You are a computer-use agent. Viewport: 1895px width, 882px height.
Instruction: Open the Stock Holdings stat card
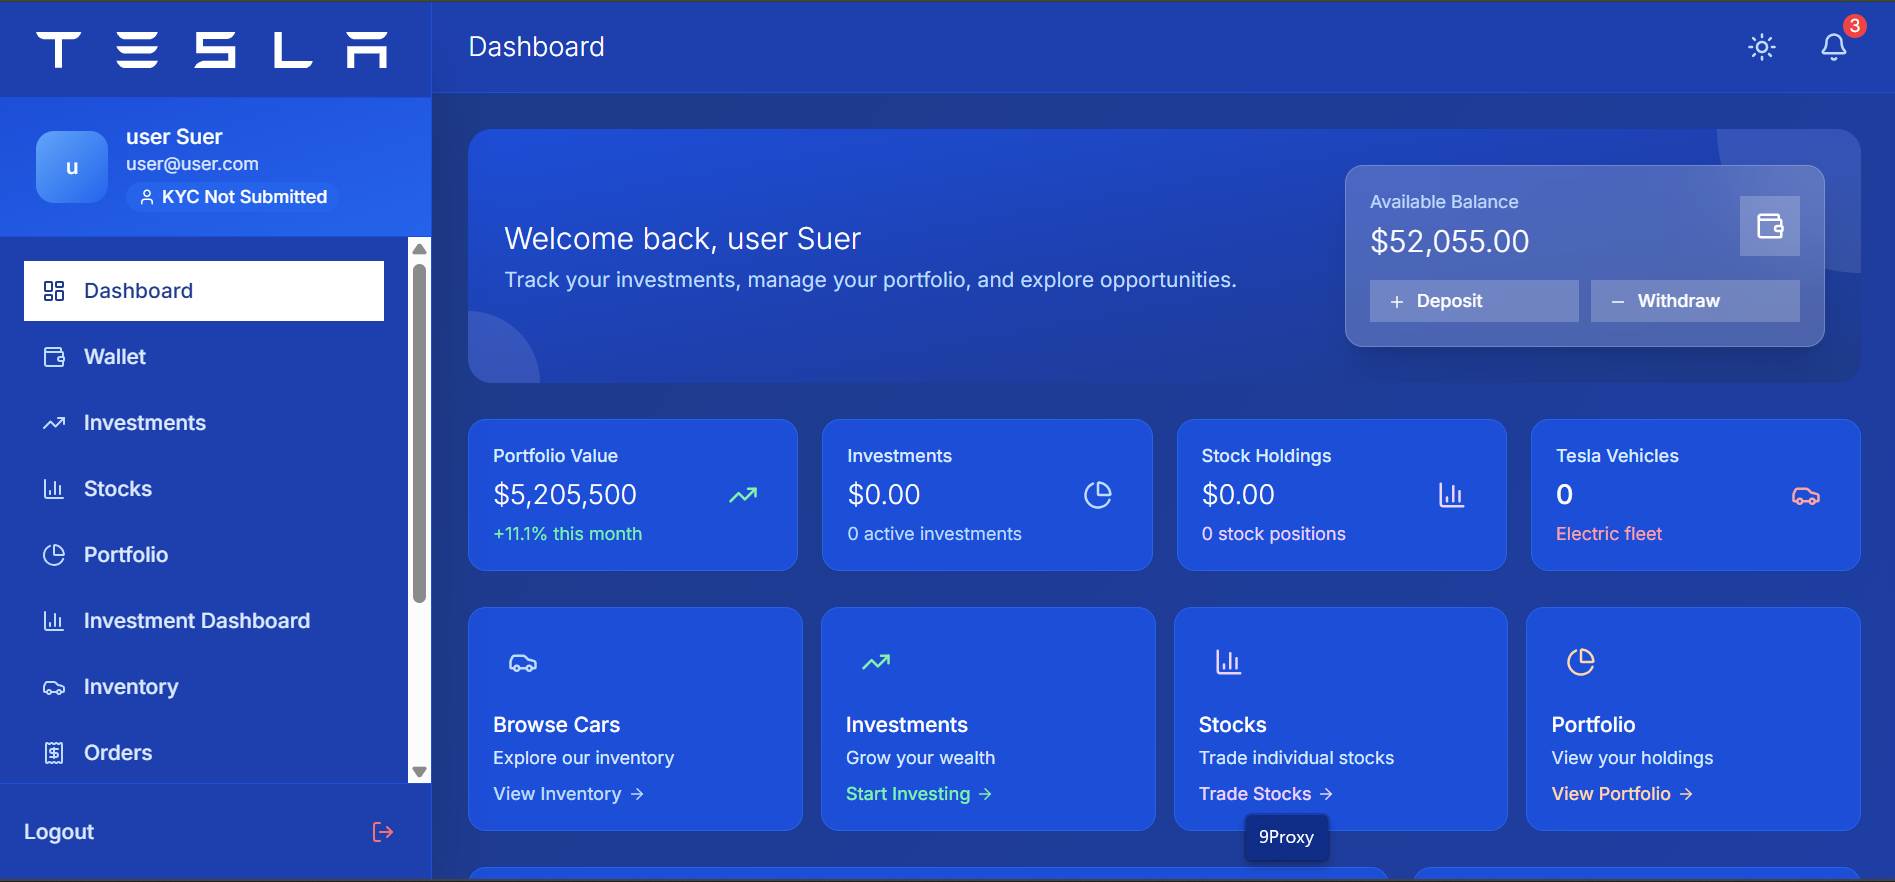(x=1342, y=495)
